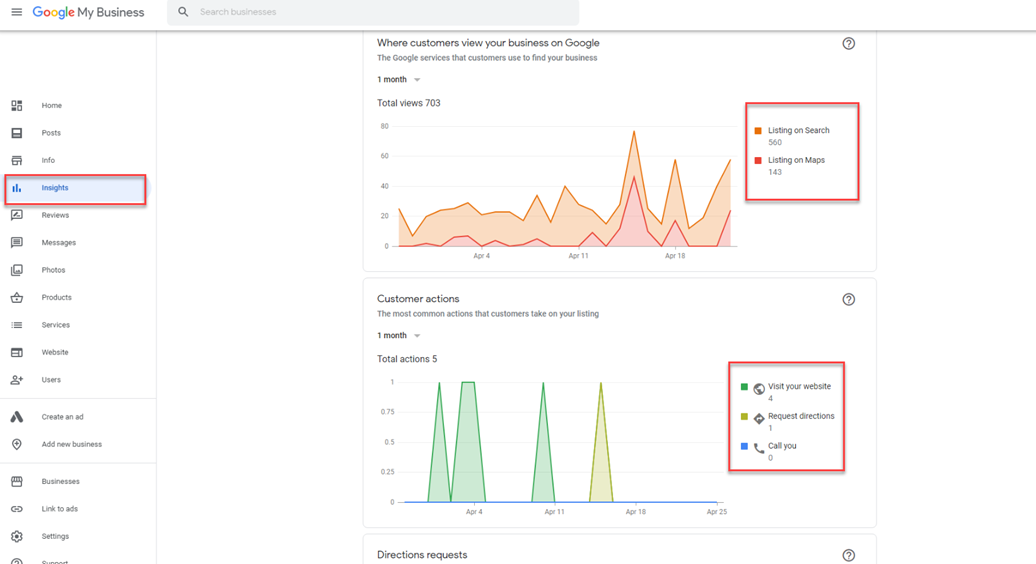
Task: Click Link to ads label
Action: click(x=59, y=509)
